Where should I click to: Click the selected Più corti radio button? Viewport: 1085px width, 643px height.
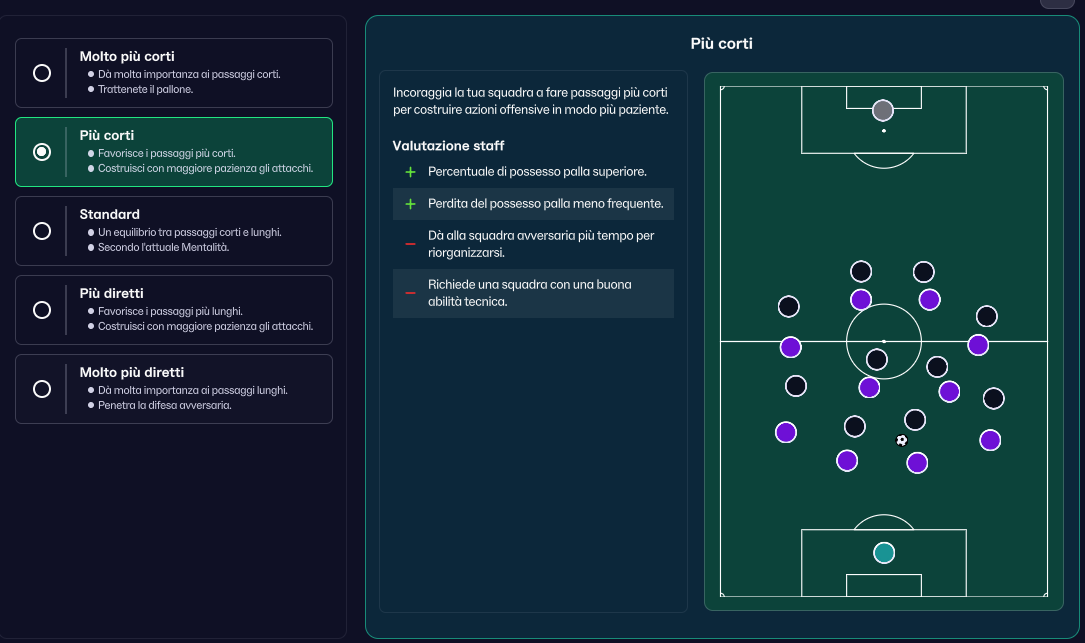point(42,152)
